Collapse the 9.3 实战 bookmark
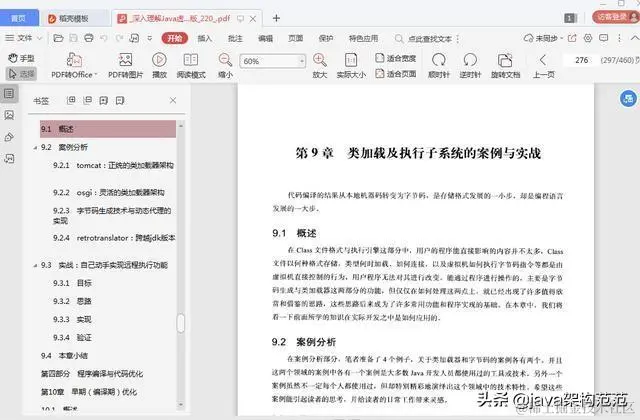This screenshot has height=420, width=640. 35,266
